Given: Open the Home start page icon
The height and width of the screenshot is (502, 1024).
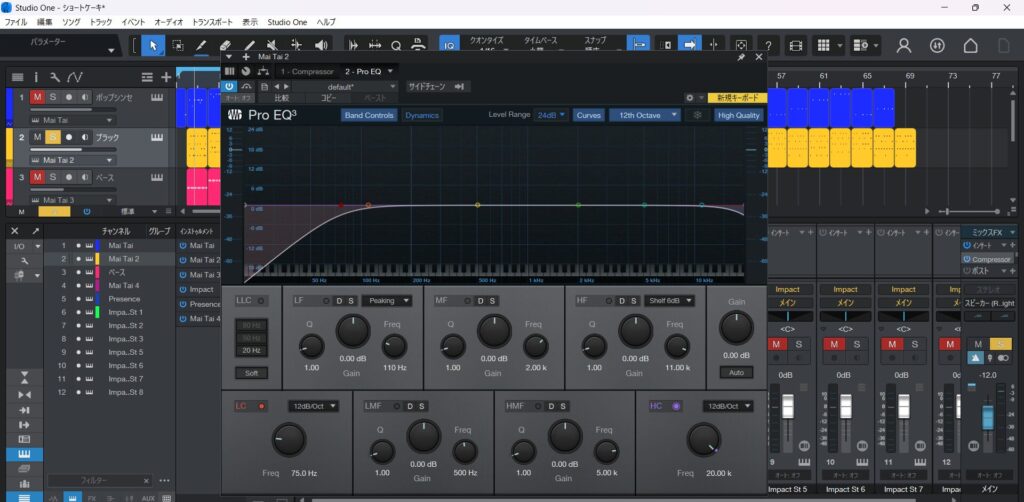Looking at the screenshot, I should point(970,46).
